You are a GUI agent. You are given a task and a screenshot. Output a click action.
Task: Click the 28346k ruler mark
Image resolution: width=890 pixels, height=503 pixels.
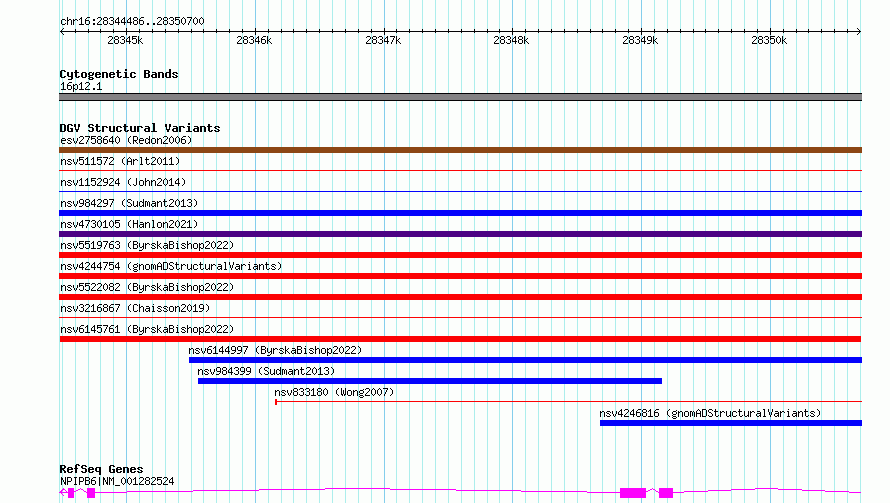click(x=254, y=40)
